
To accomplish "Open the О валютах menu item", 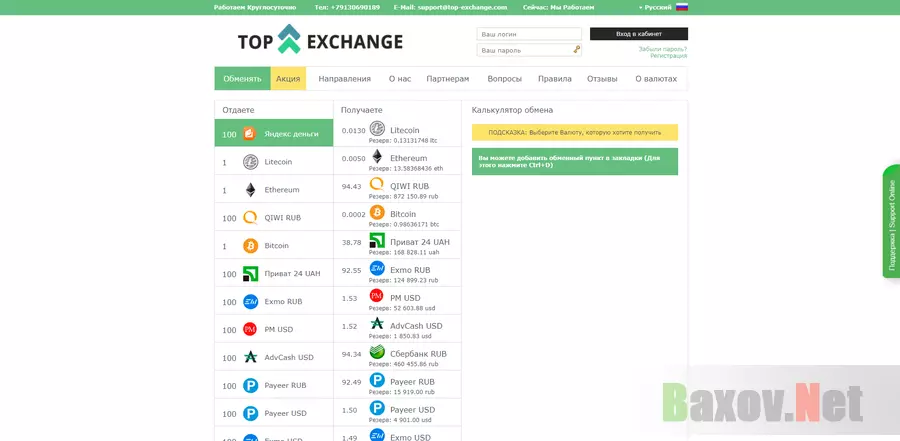I will [656, 79].
